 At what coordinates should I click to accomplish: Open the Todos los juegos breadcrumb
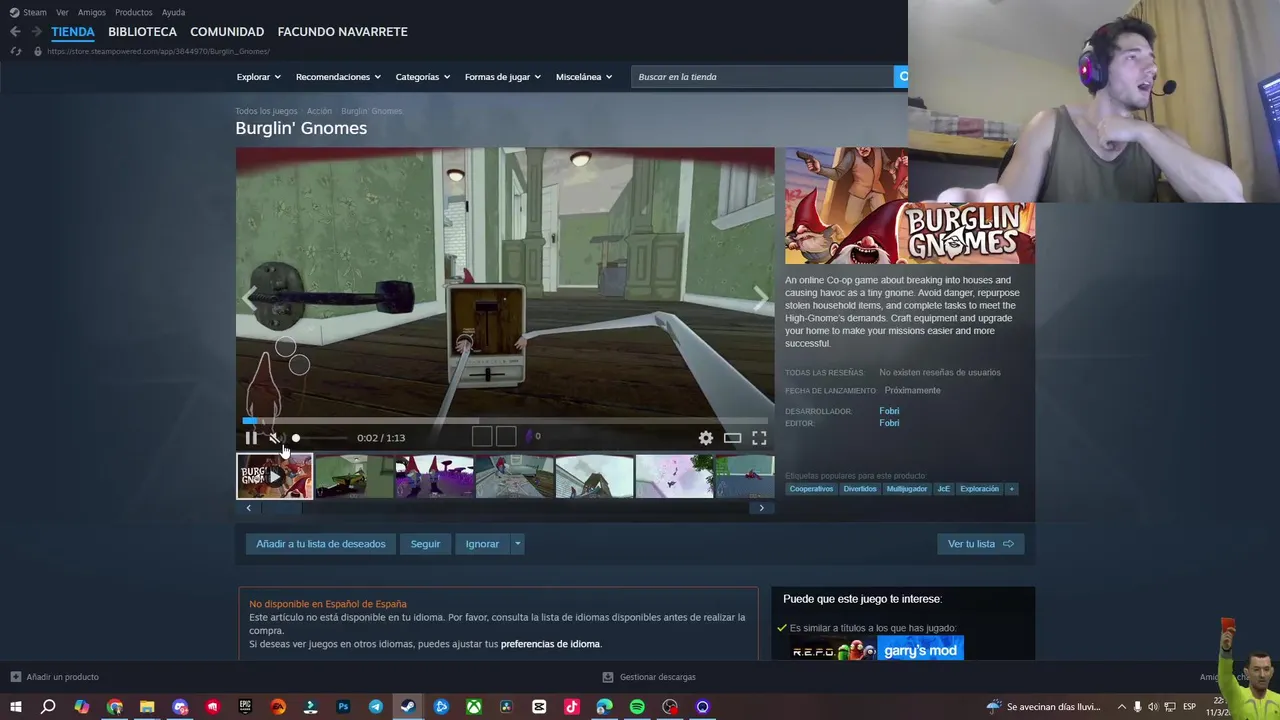(266, 111)
